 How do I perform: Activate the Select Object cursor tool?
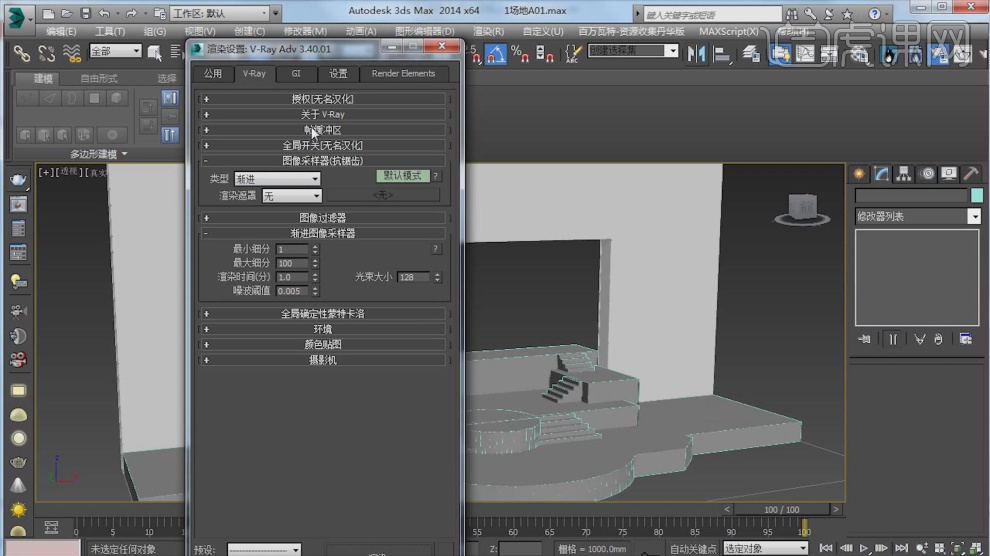pyautogui.click(x=155, y=54)
